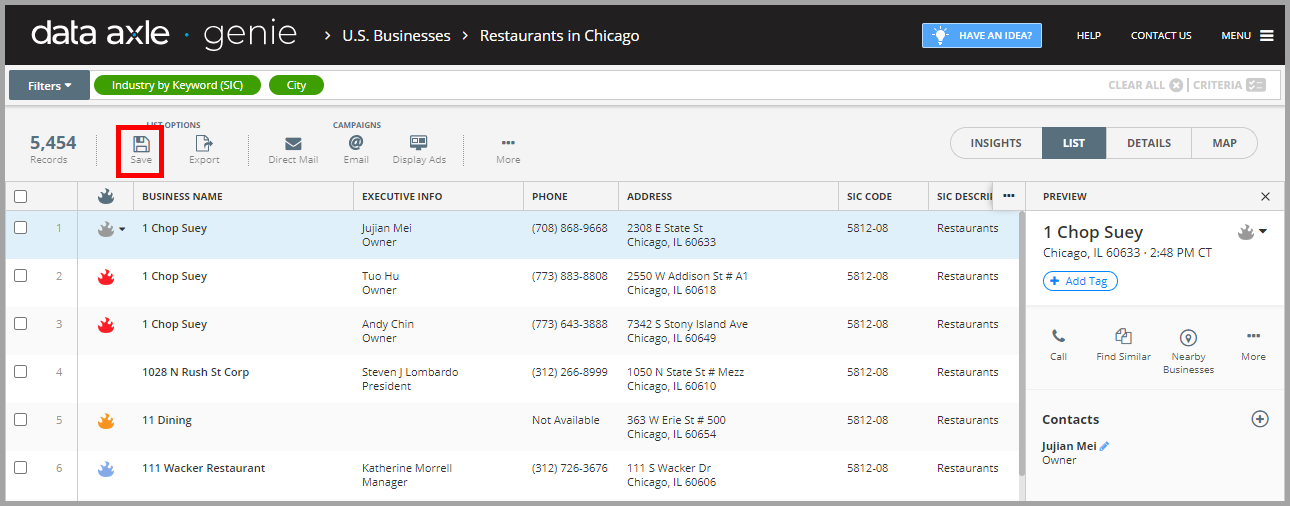This screenshot has width=1290, height=506.
Task: Click Katherine Morrell Manager cell
Action: click(407, 475)
